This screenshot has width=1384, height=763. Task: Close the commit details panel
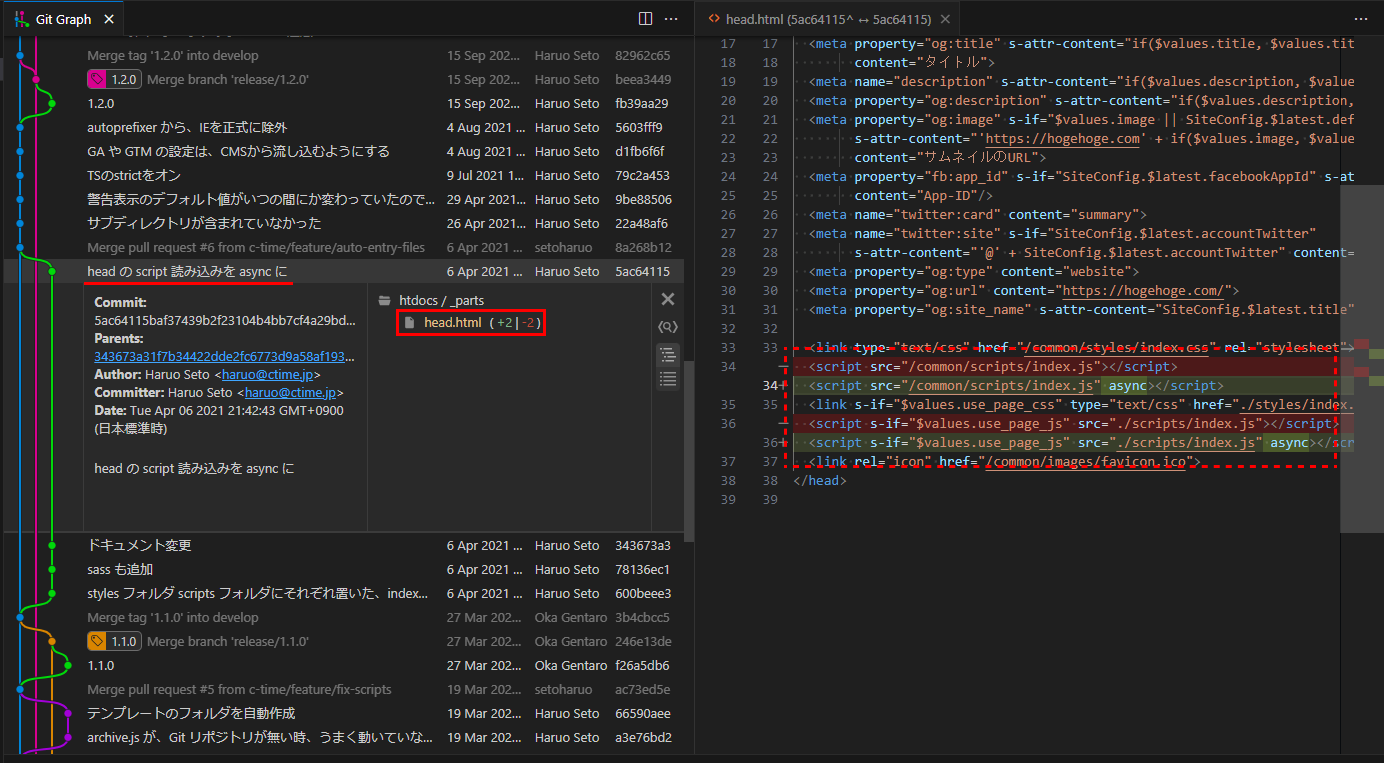point(668,299)
